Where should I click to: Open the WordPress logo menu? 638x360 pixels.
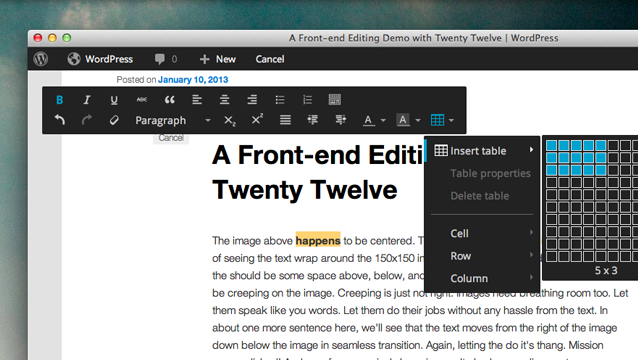pos(41,59)
